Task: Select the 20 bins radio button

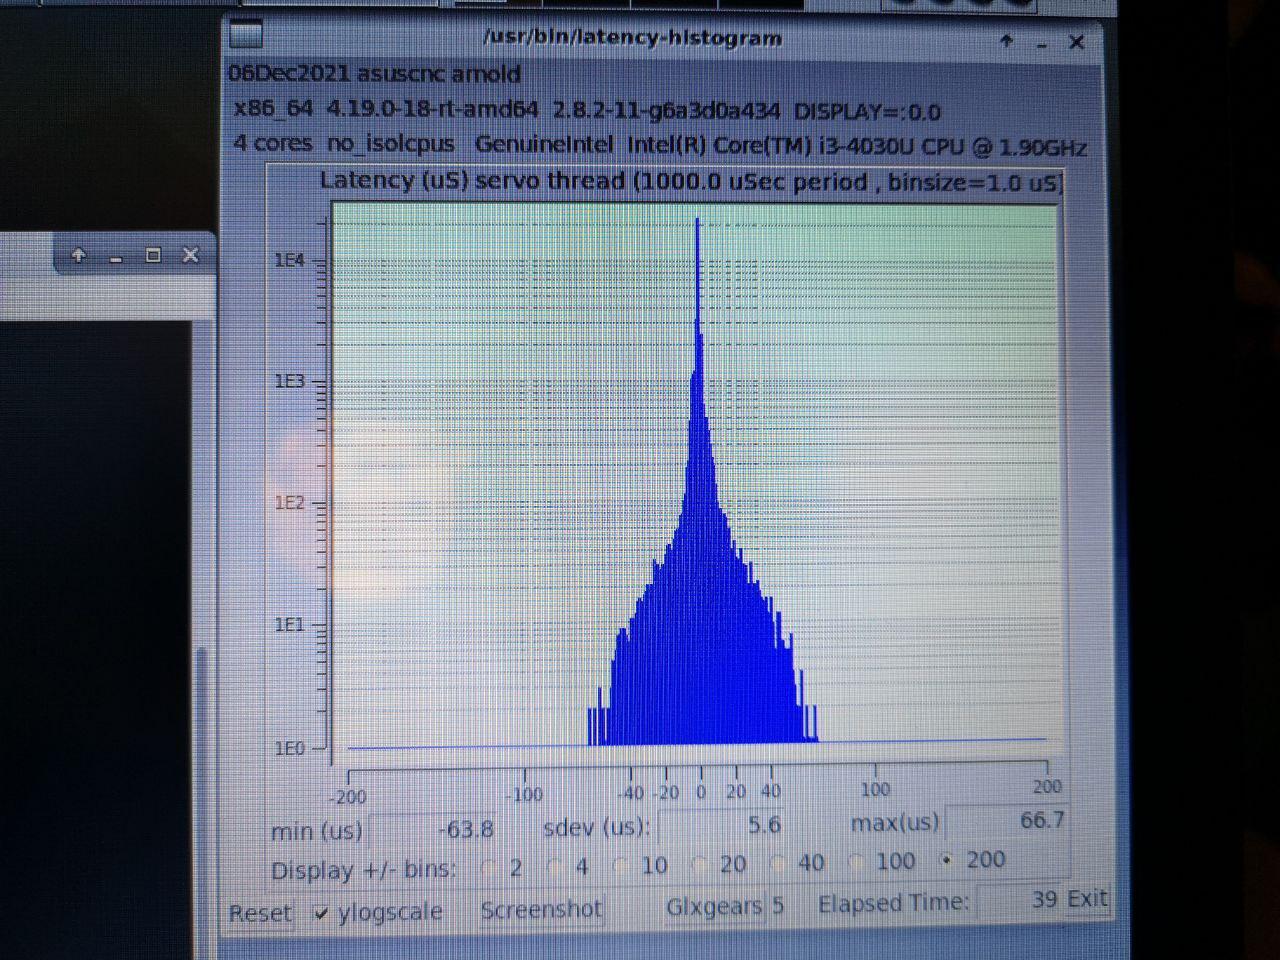Action: 700,863
